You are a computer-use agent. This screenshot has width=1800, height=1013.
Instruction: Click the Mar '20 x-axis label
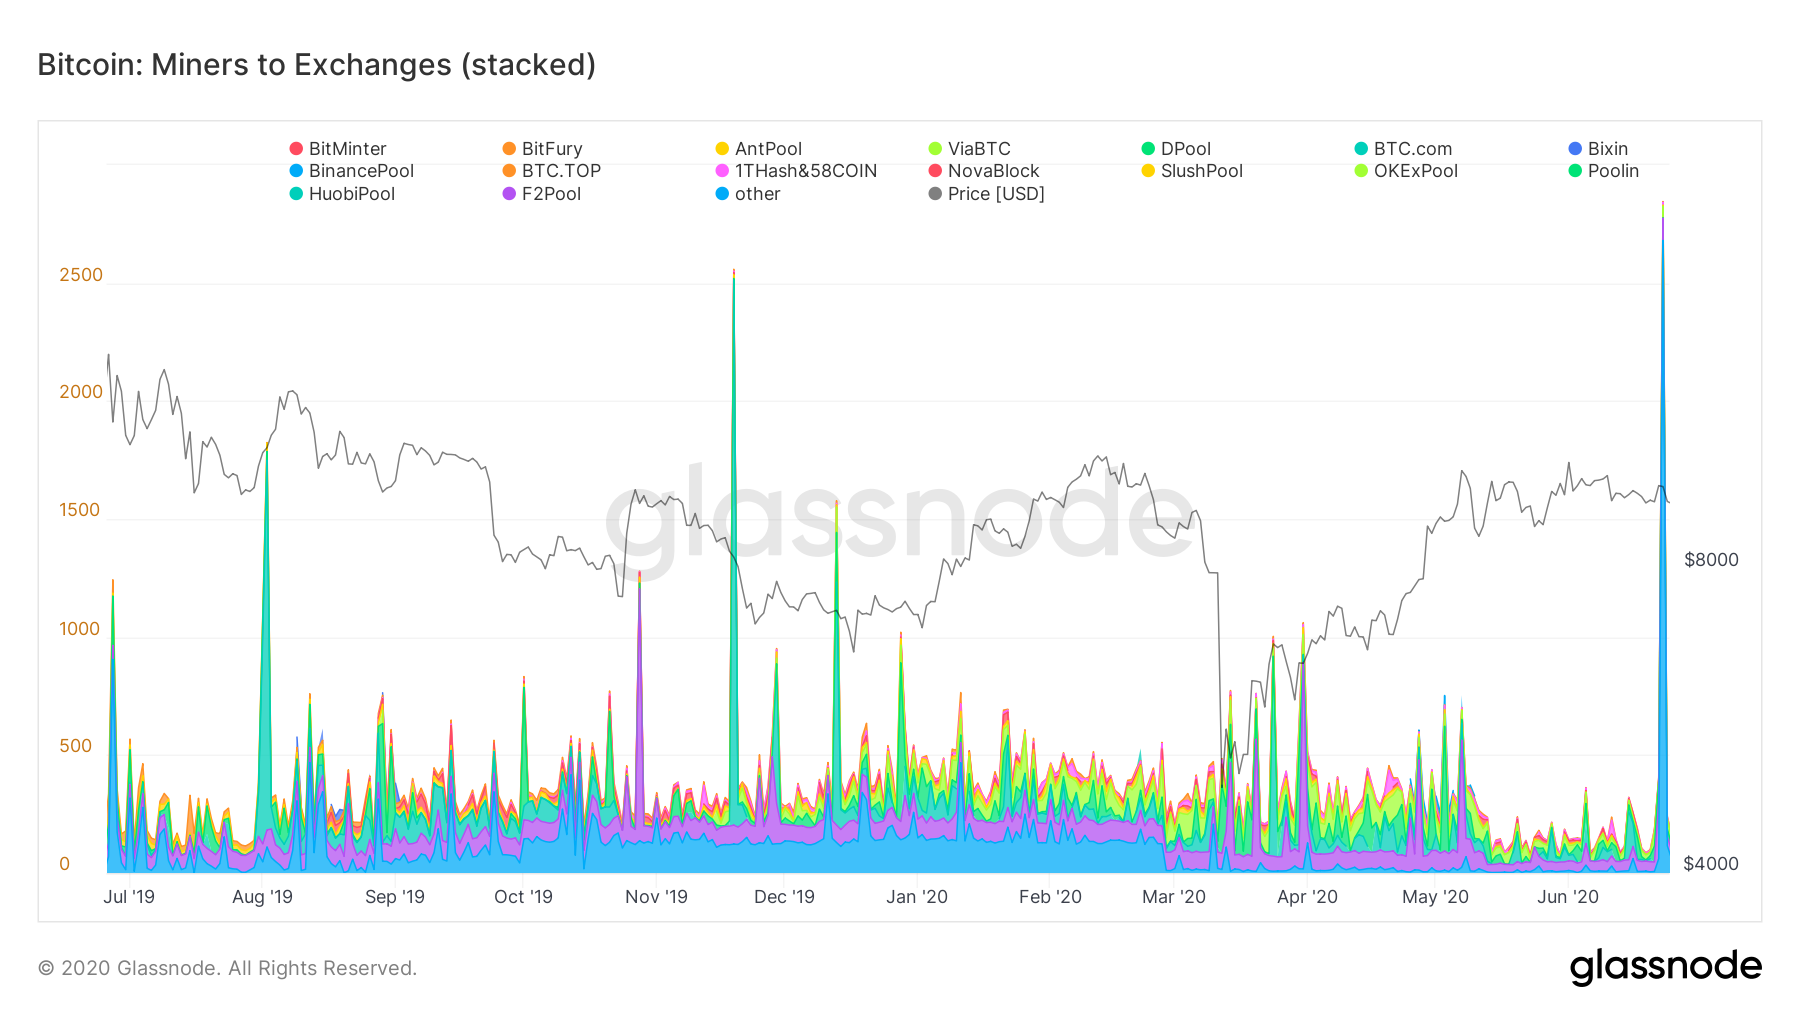(1174, 897)
